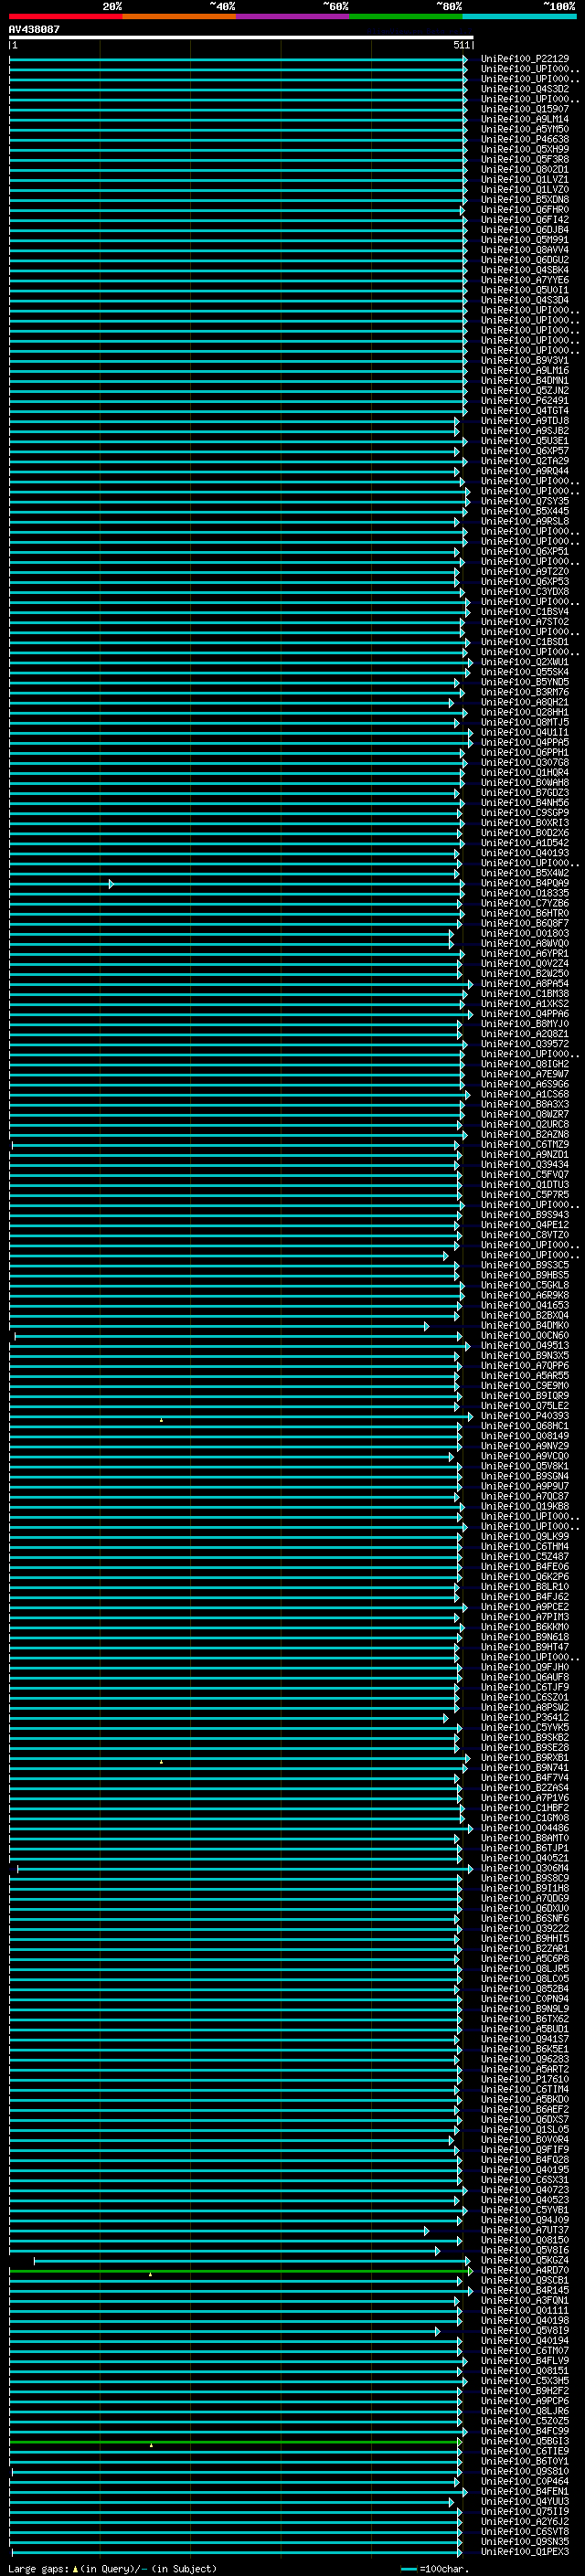
Task: Select hit UniRef100_Q4S3D2
Action: [524, 89]
